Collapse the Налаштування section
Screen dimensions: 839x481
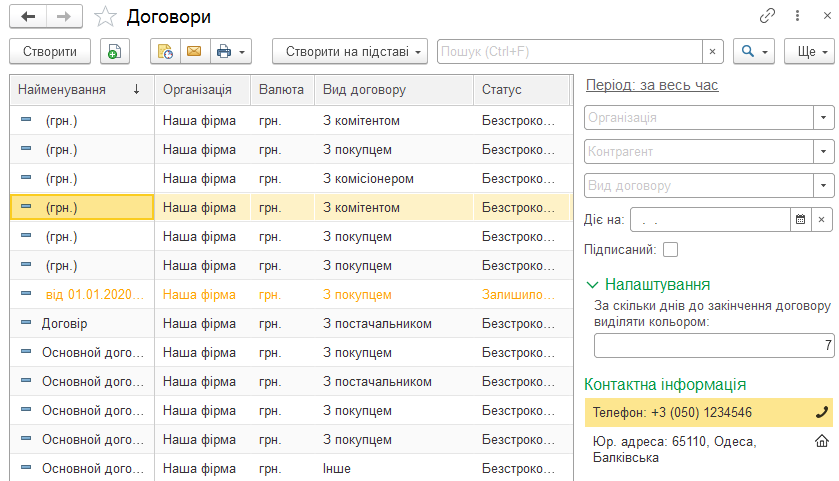coord(592,285)
